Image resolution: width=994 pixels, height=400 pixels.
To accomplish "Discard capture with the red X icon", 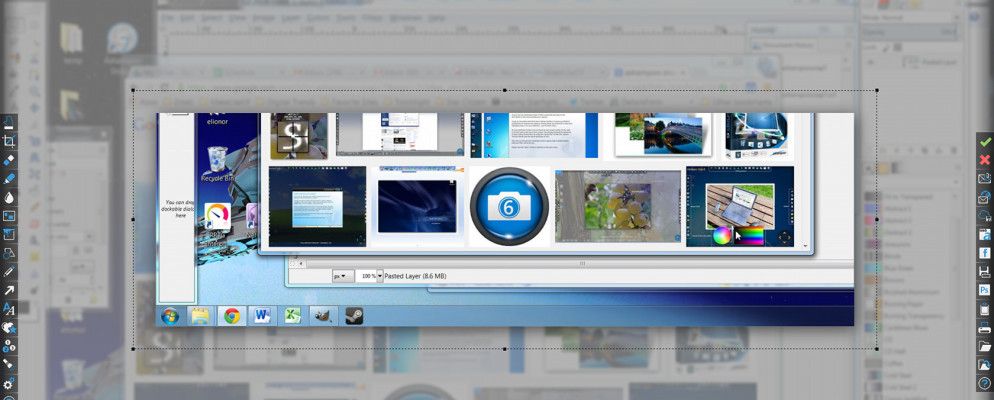I will (x=985, y=160).
